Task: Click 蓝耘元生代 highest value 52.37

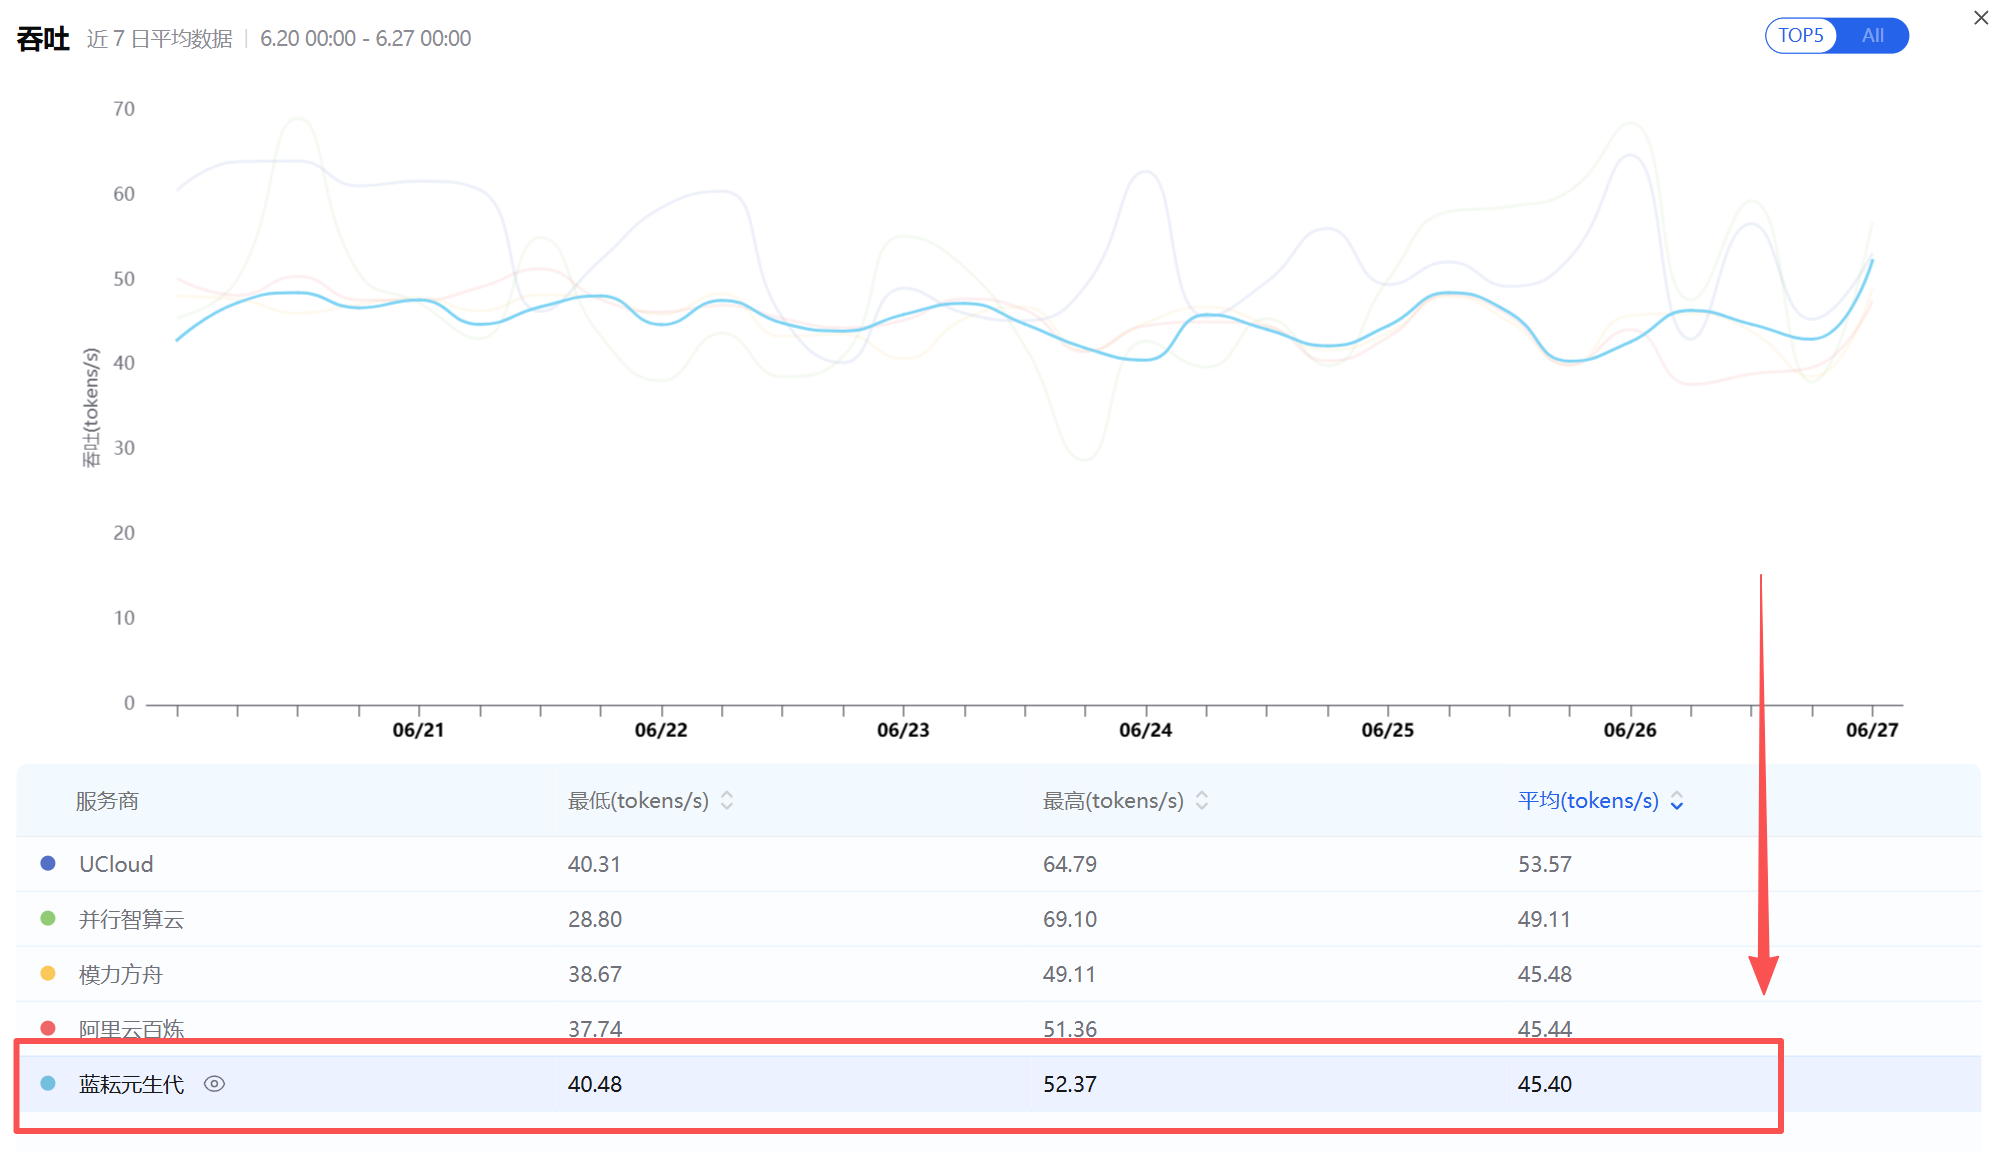Action: pos(1070,1084)
